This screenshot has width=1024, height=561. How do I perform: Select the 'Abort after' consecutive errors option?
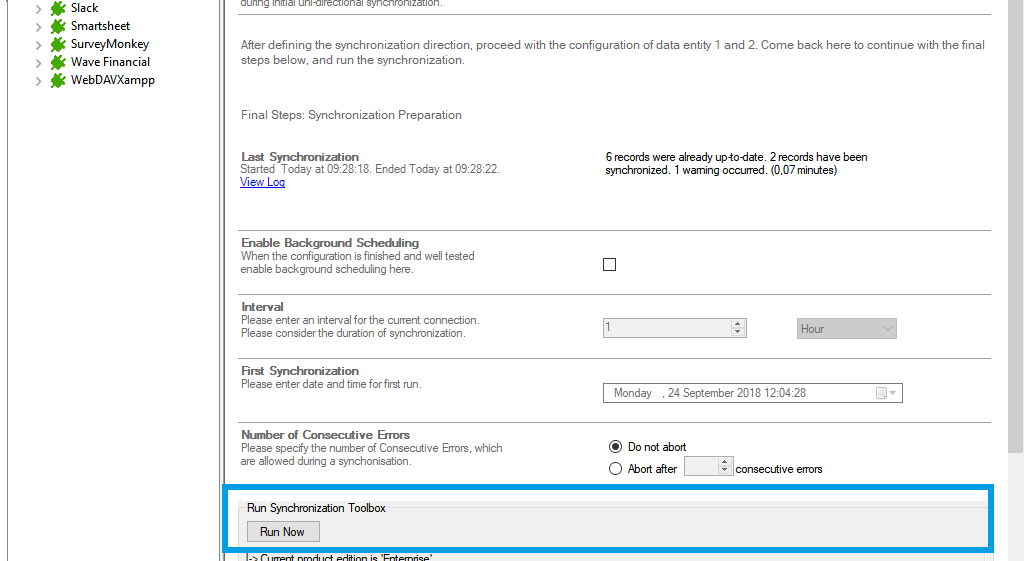616,468
